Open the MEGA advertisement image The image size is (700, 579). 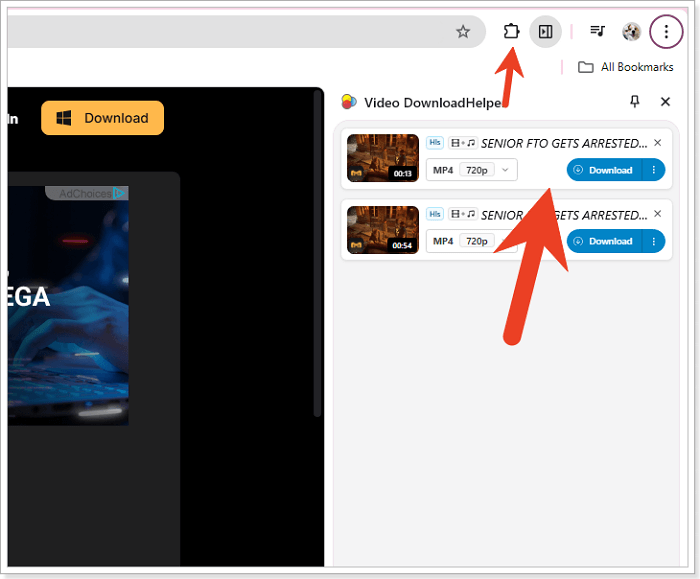click(x=68, y=306)
